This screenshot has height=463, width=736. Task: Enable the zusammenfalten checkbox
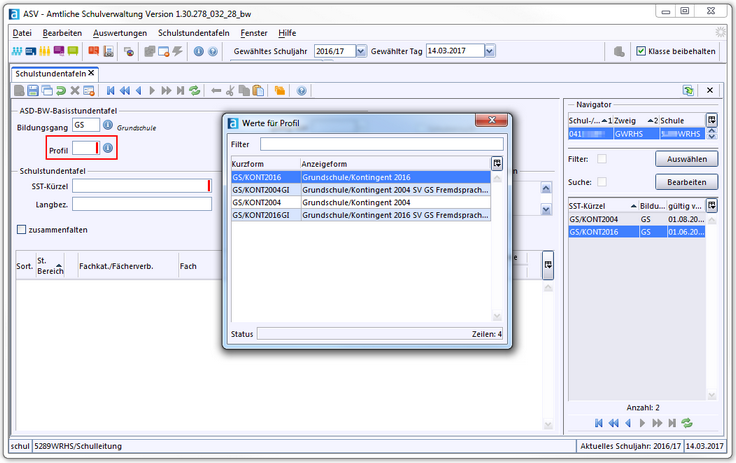[x=22, y=229]
